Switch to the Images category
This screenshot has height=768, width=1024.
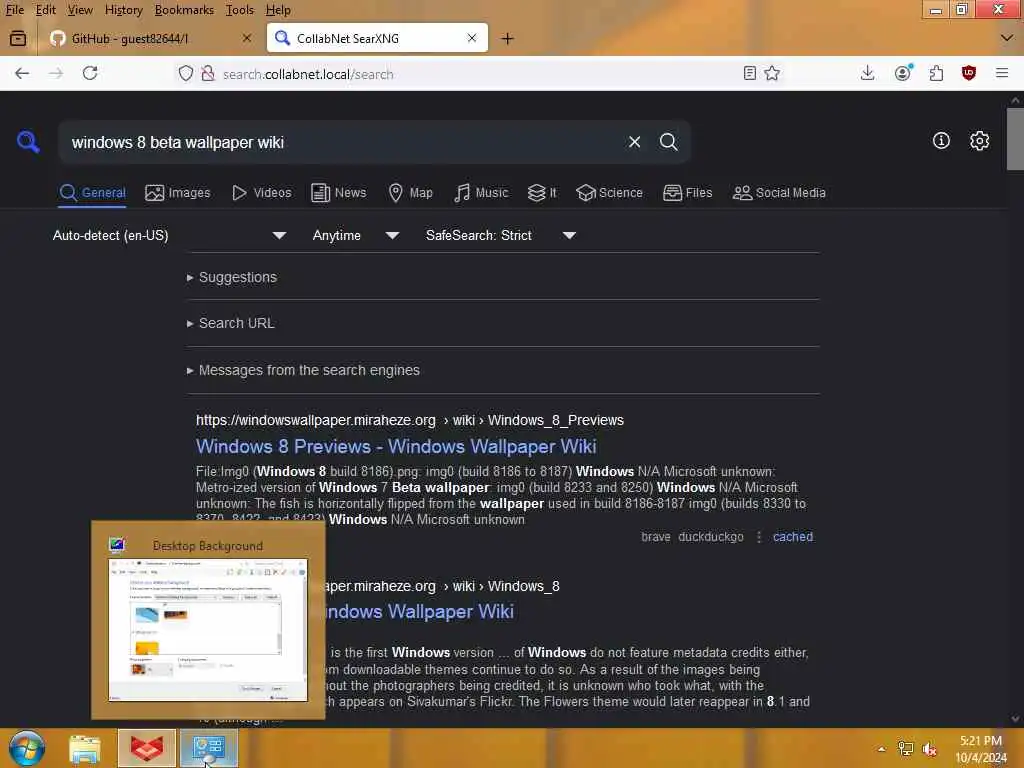point(178,193)
